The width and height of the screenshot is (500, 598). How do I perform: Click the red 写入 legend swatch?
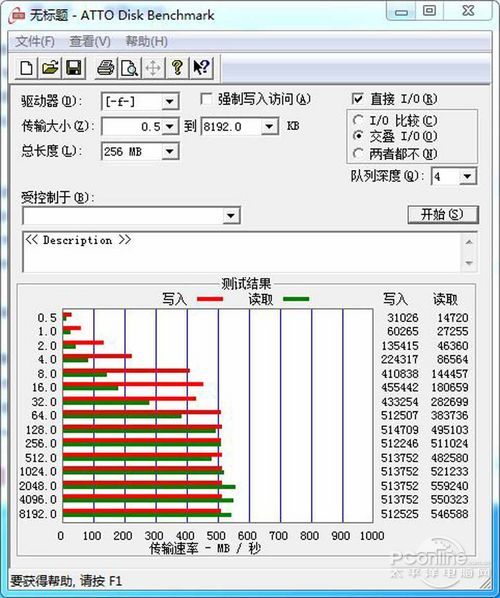click(x=210, y=299)
